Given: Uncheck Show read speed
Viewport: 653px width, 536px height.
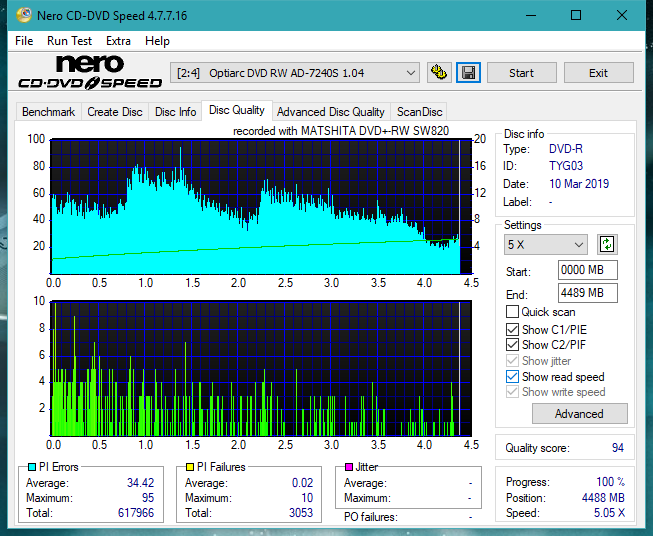Looking at the screenshot, I should 512,377.
